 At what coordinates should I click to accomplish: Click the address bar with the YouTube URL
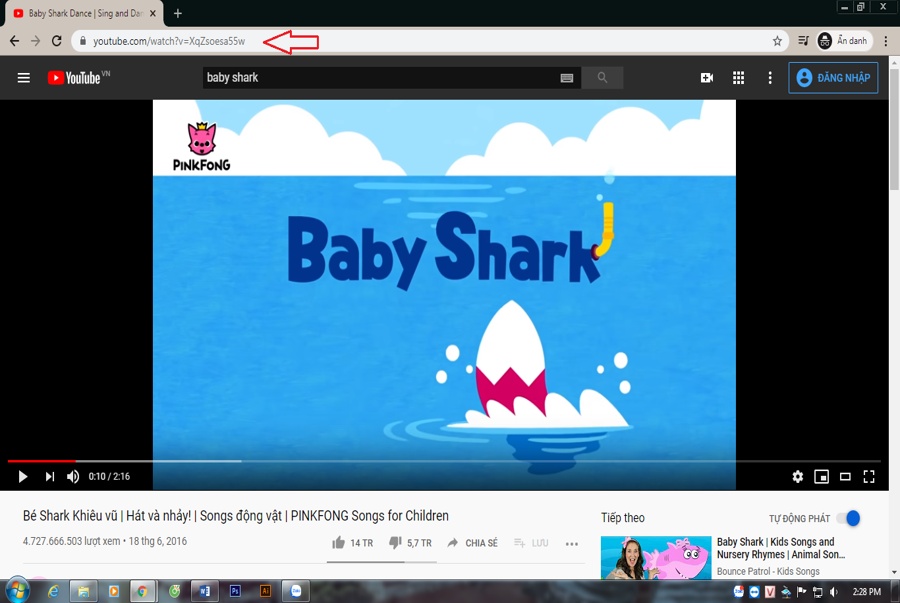click(x=428, y=41)
